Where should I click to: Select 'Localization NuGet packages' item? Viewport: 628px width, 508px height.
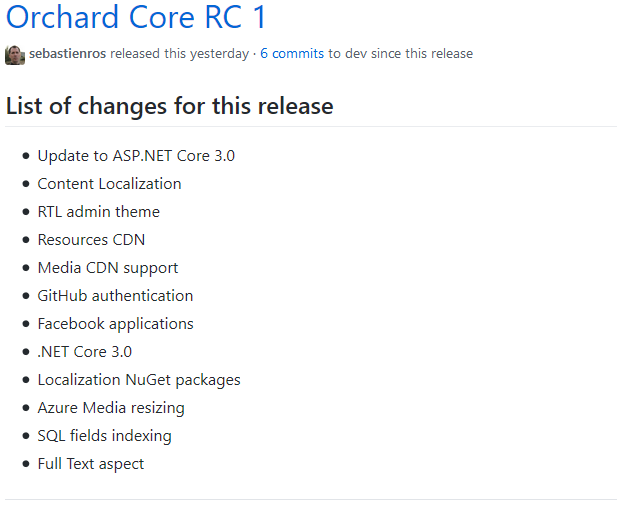pyautogui.click(x=139, y=380)
